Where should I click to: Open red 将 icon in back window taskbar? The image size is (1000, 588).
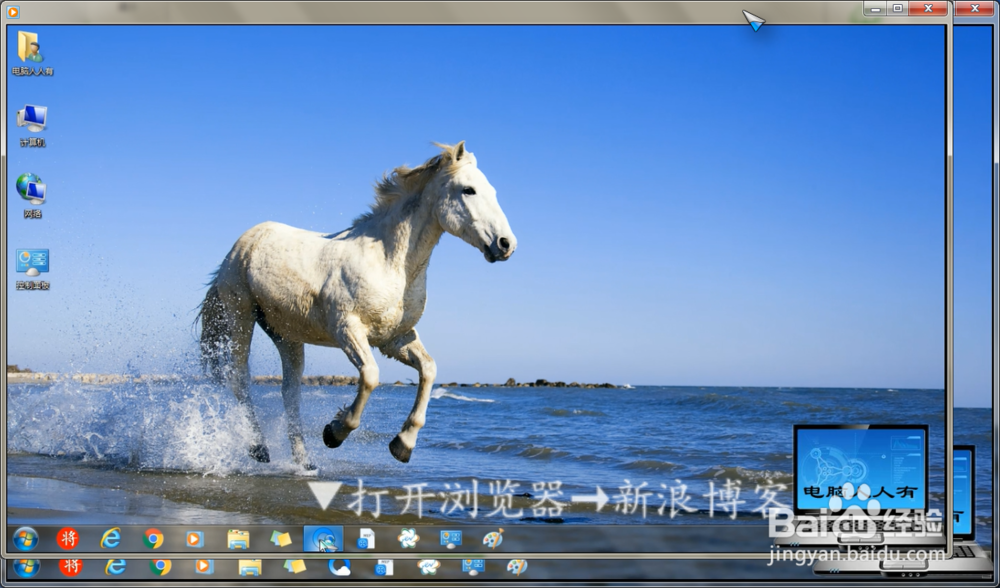click(x=71, y=568)
